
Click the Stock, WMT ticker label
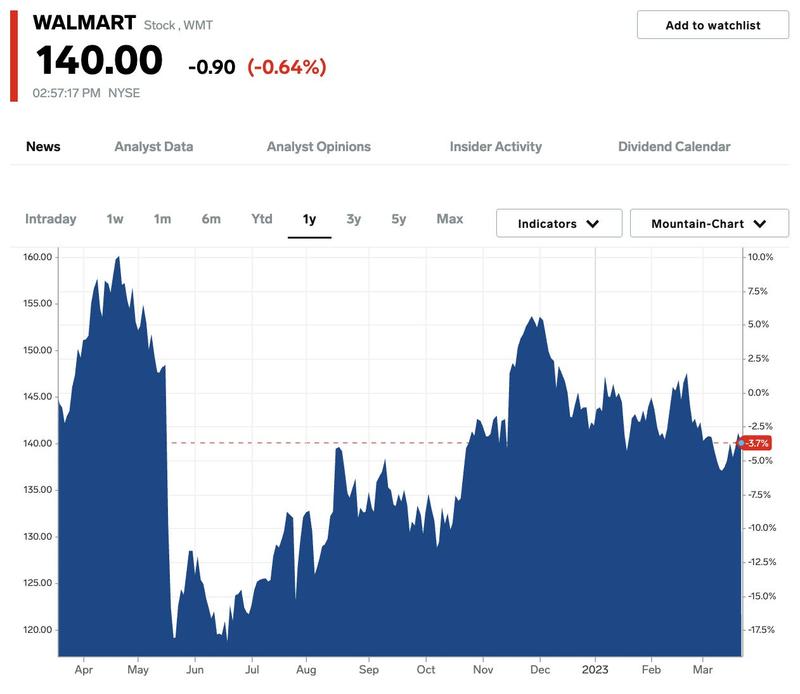coord(178,25)
